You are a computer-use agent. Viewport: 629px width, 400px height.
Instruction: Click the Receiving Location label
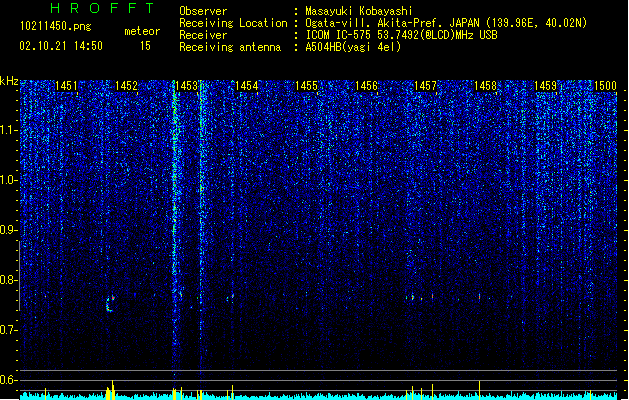pyautogui.click(x=233, y=23)
